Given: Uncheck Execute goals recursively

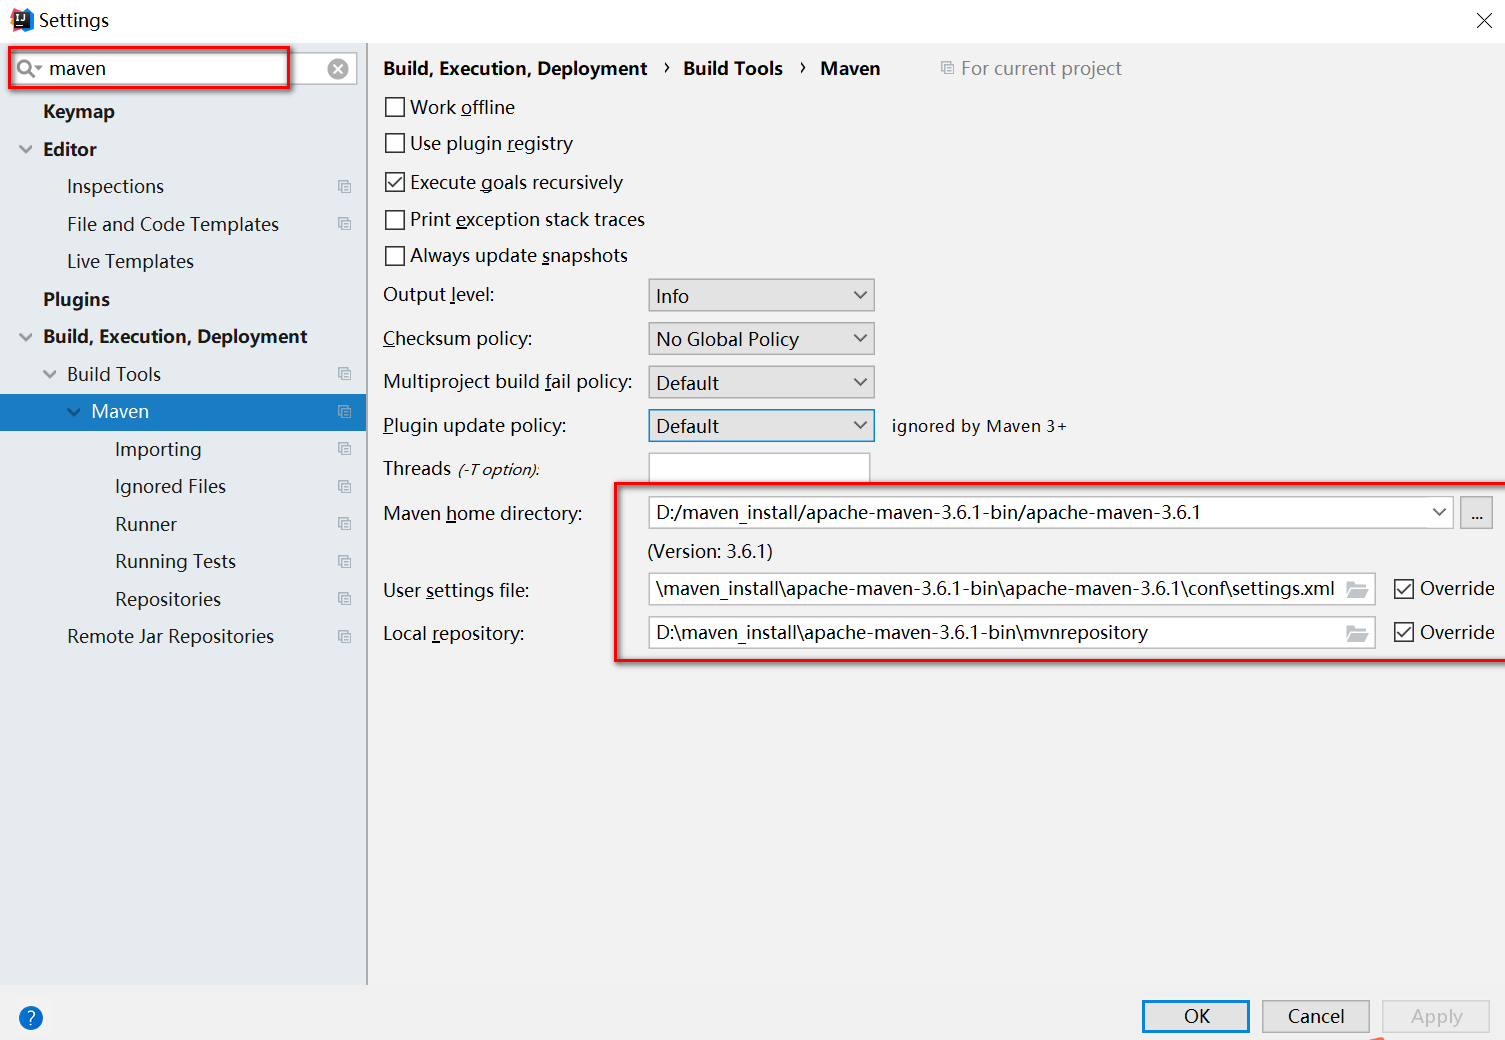Looking at the screenshot, I should 395,182.
